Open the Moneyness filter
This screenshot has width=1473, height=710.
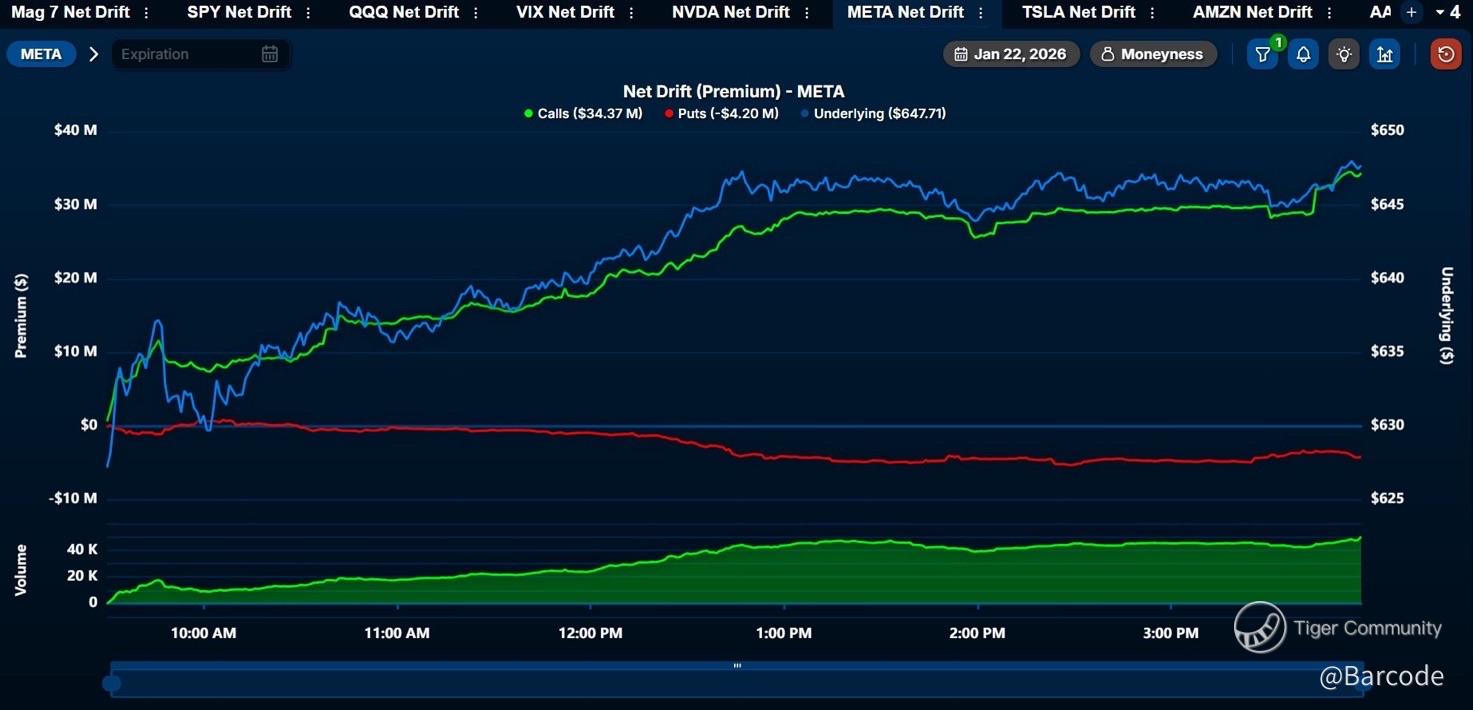[x=1153, y=54]
